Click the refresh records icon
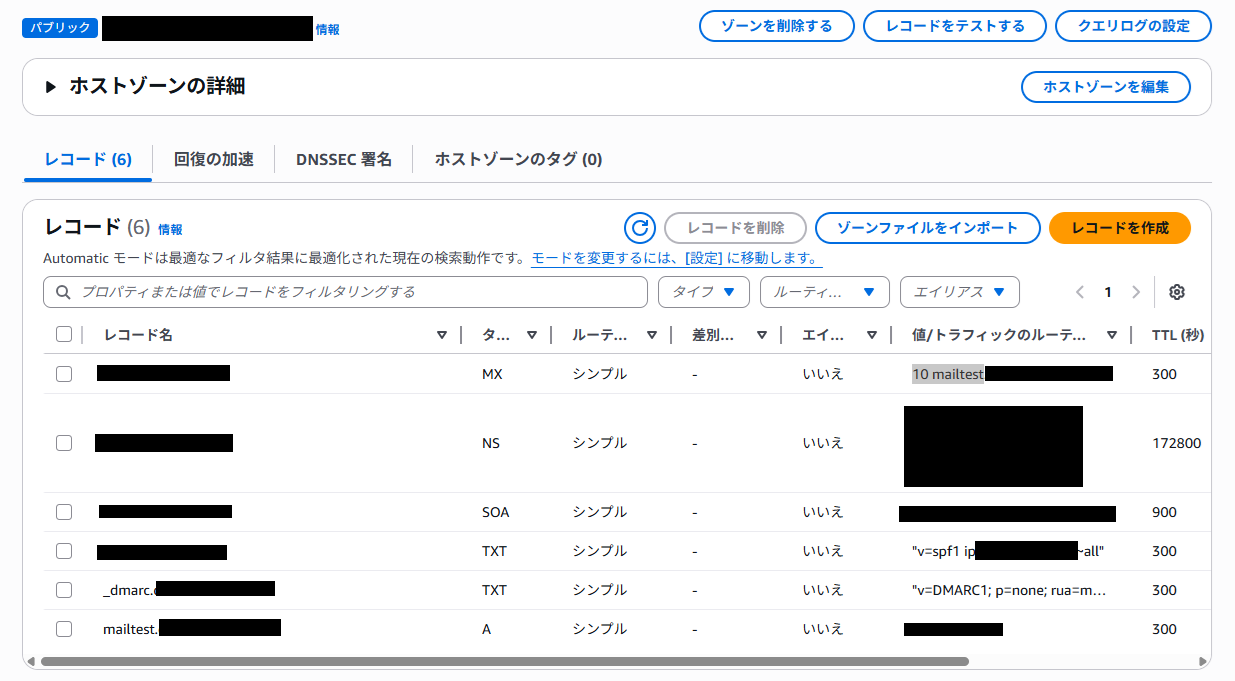Image resolution: width=1235 pixels, height=681 pixels. coord(640,228)
